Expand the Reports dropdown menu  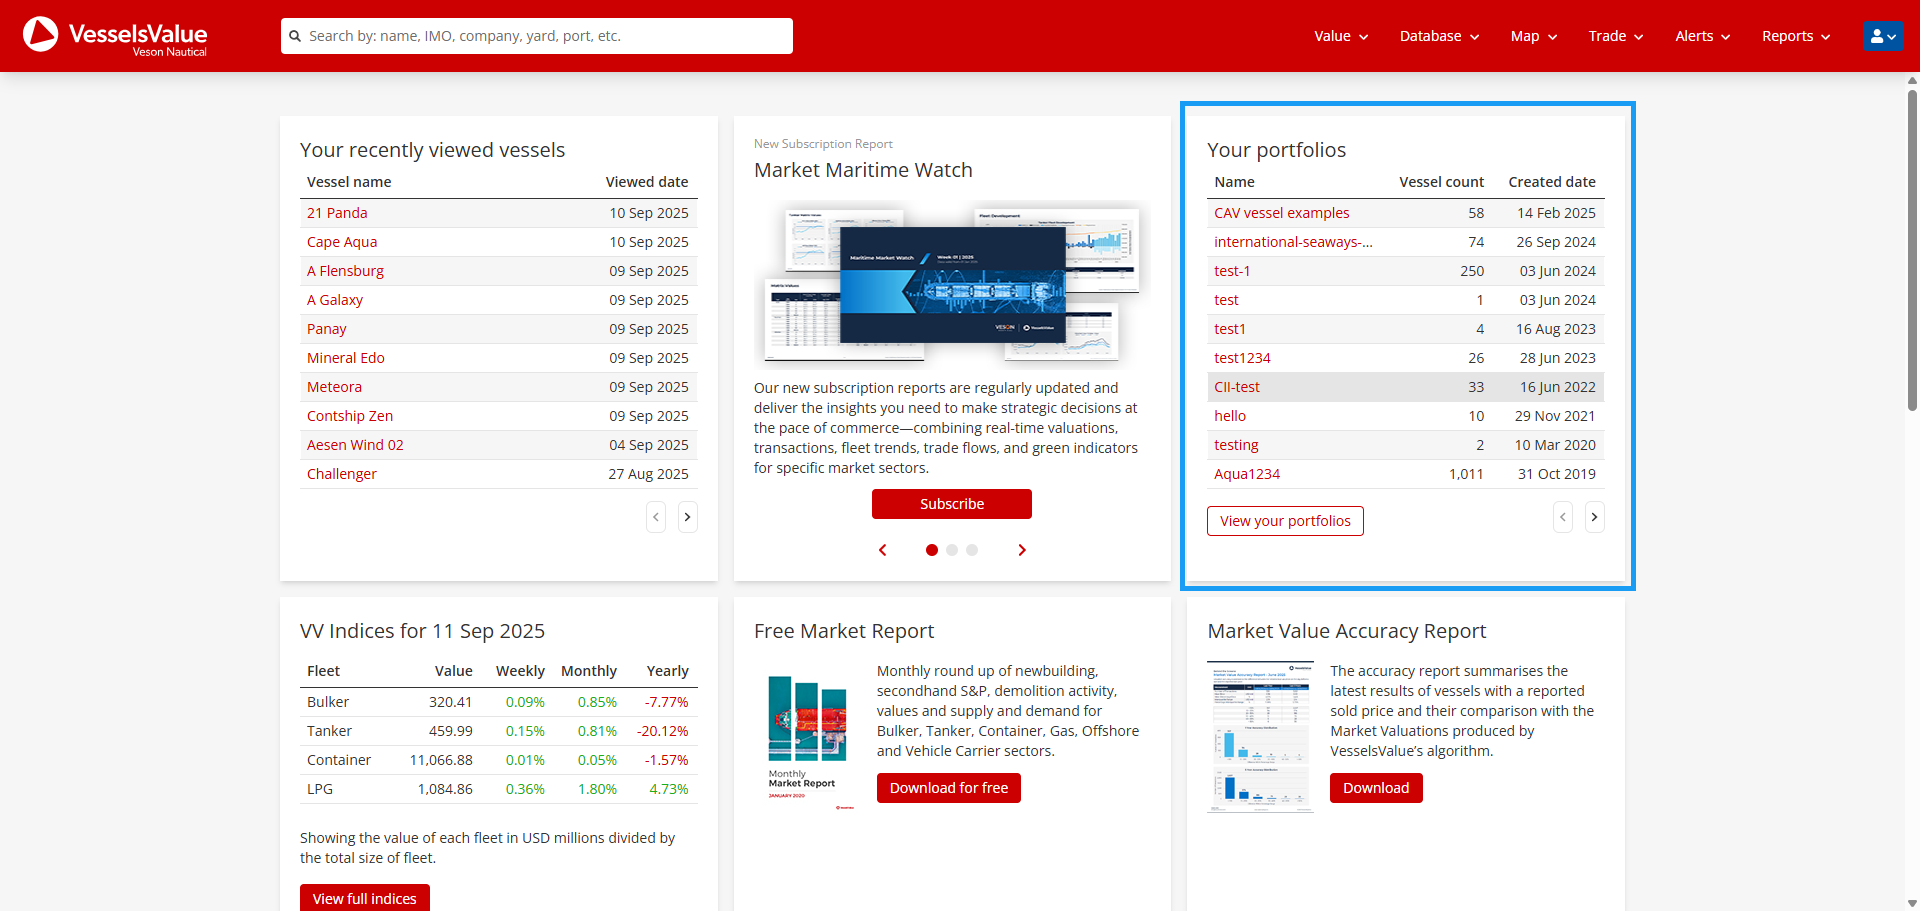click(1795, 36)
